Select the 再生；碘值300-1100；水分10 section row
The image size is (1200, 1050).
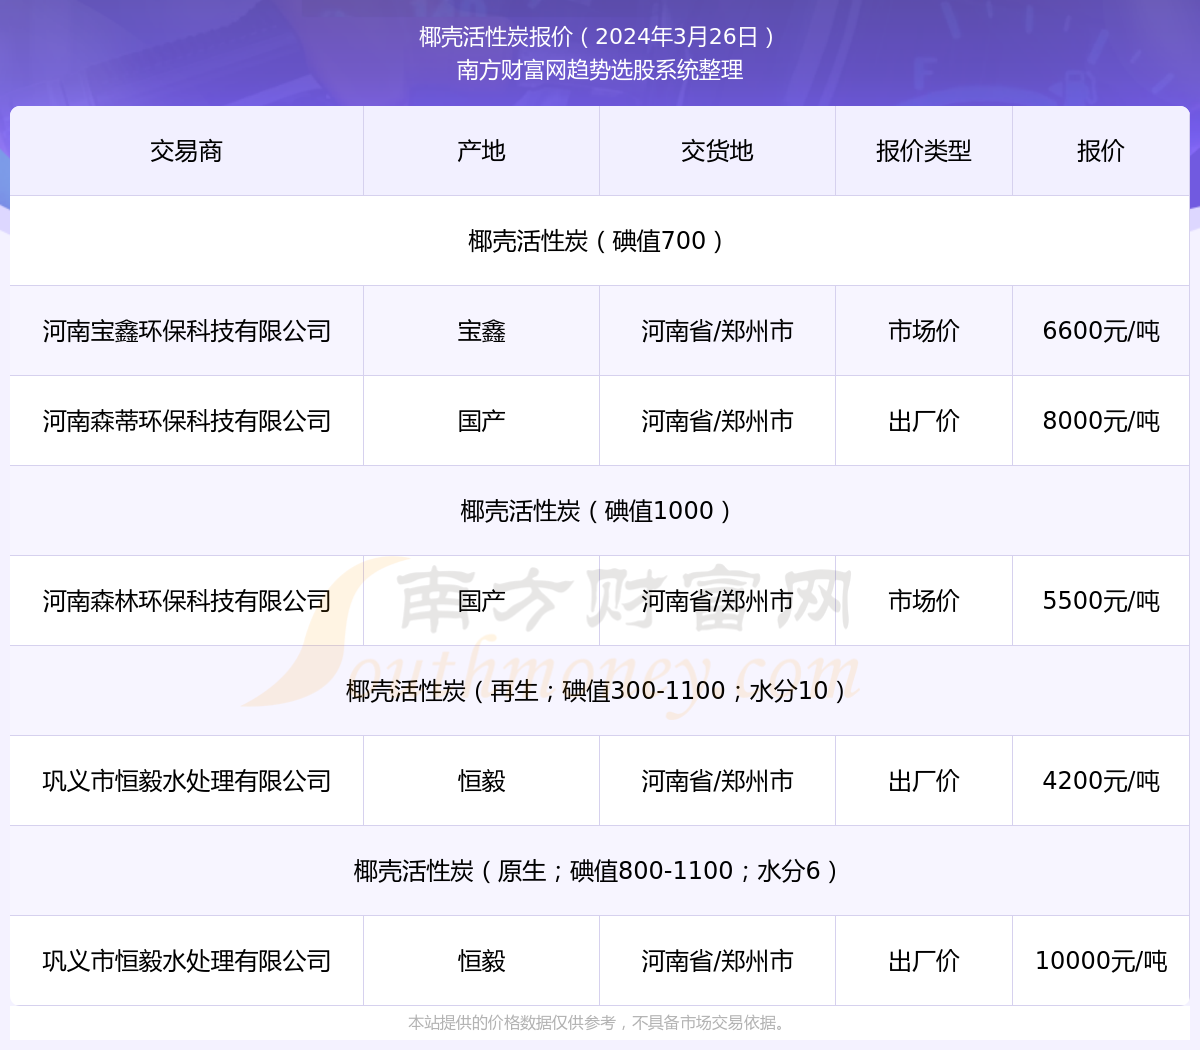[600, 691]
